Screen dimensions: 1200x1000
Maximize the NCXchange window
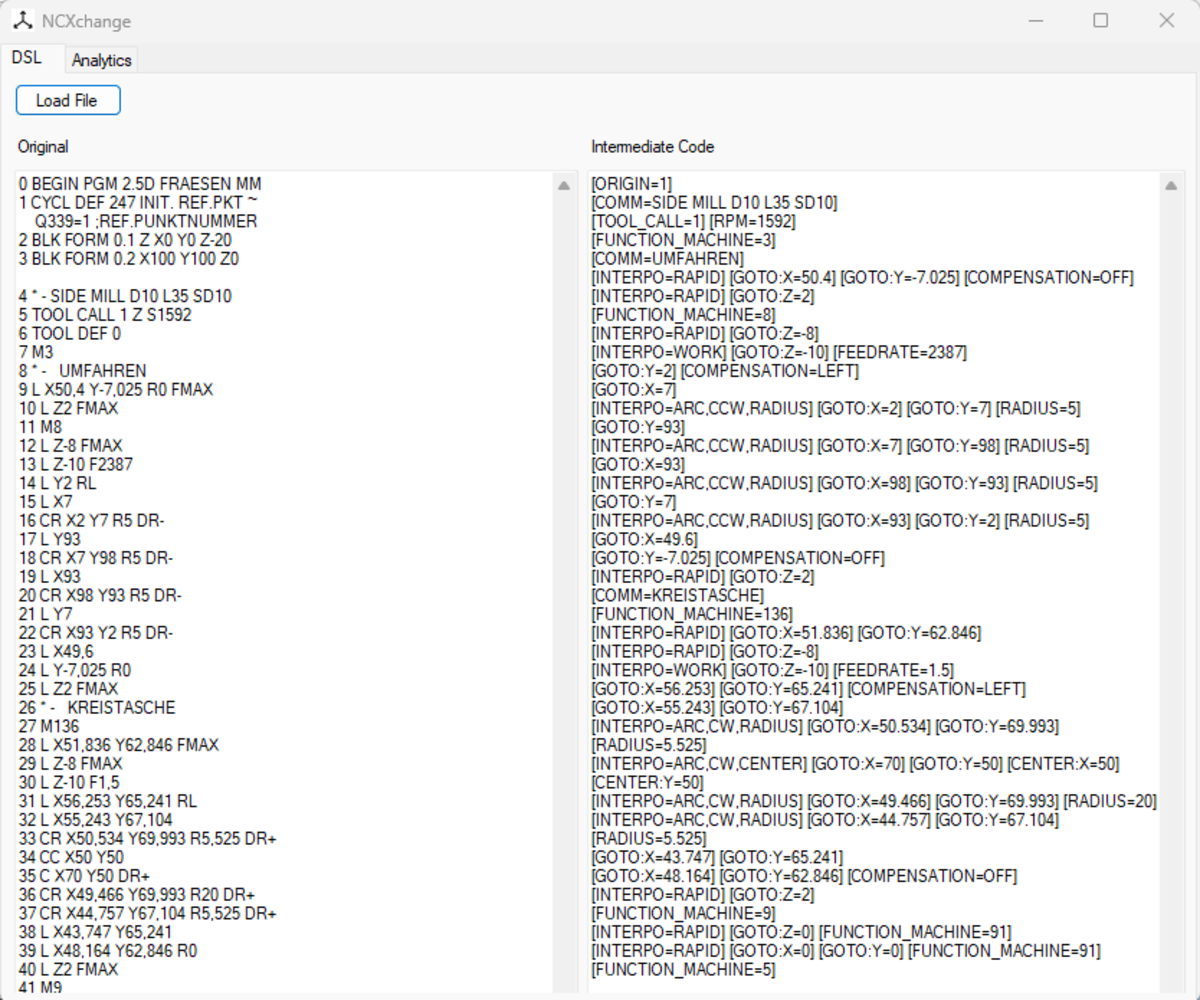tap(1100, 21)
